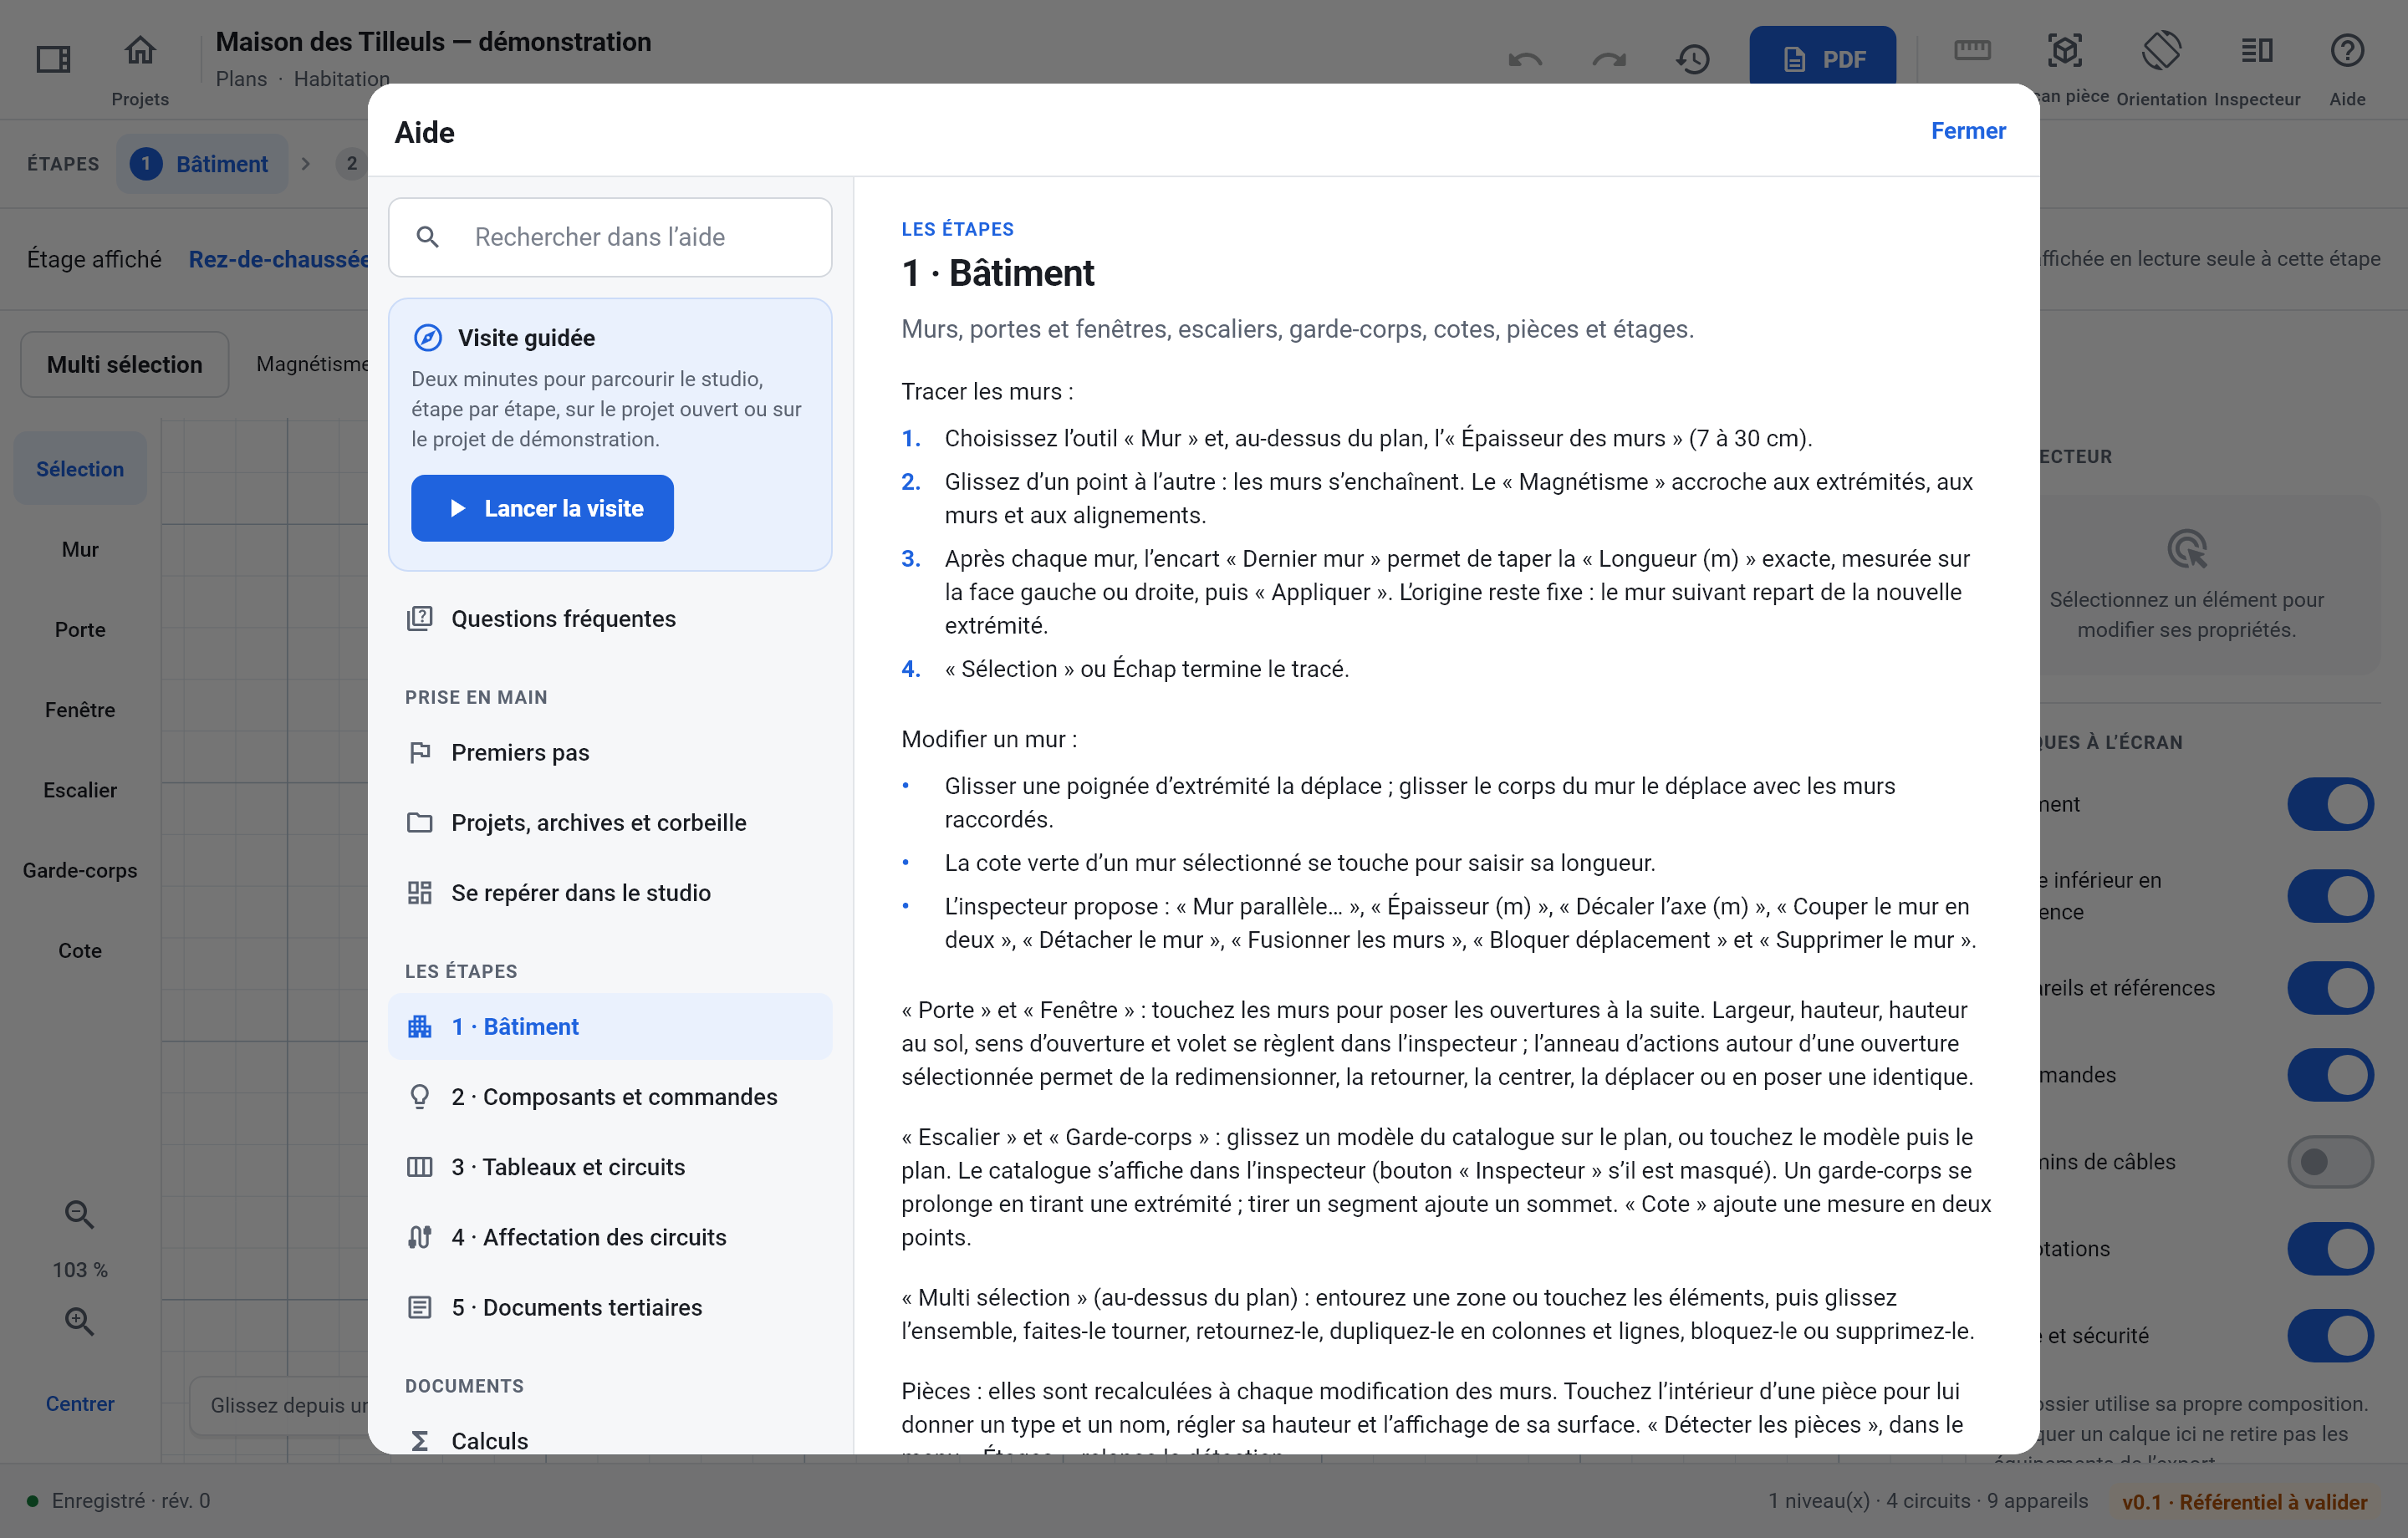Select the 1 · Bâtiment help topic

(x=610, y=1027)
